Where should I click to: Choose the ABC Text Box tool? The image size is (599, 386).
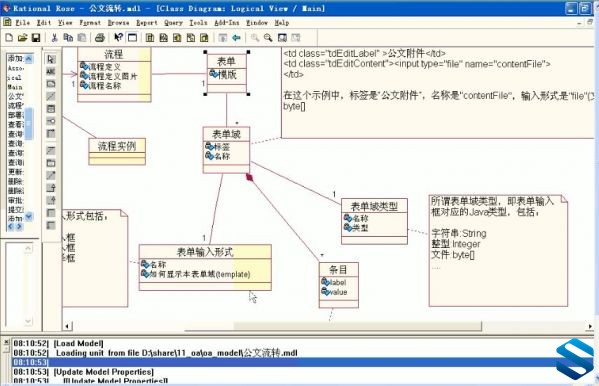pyautogui.click(x=51, y=71)
